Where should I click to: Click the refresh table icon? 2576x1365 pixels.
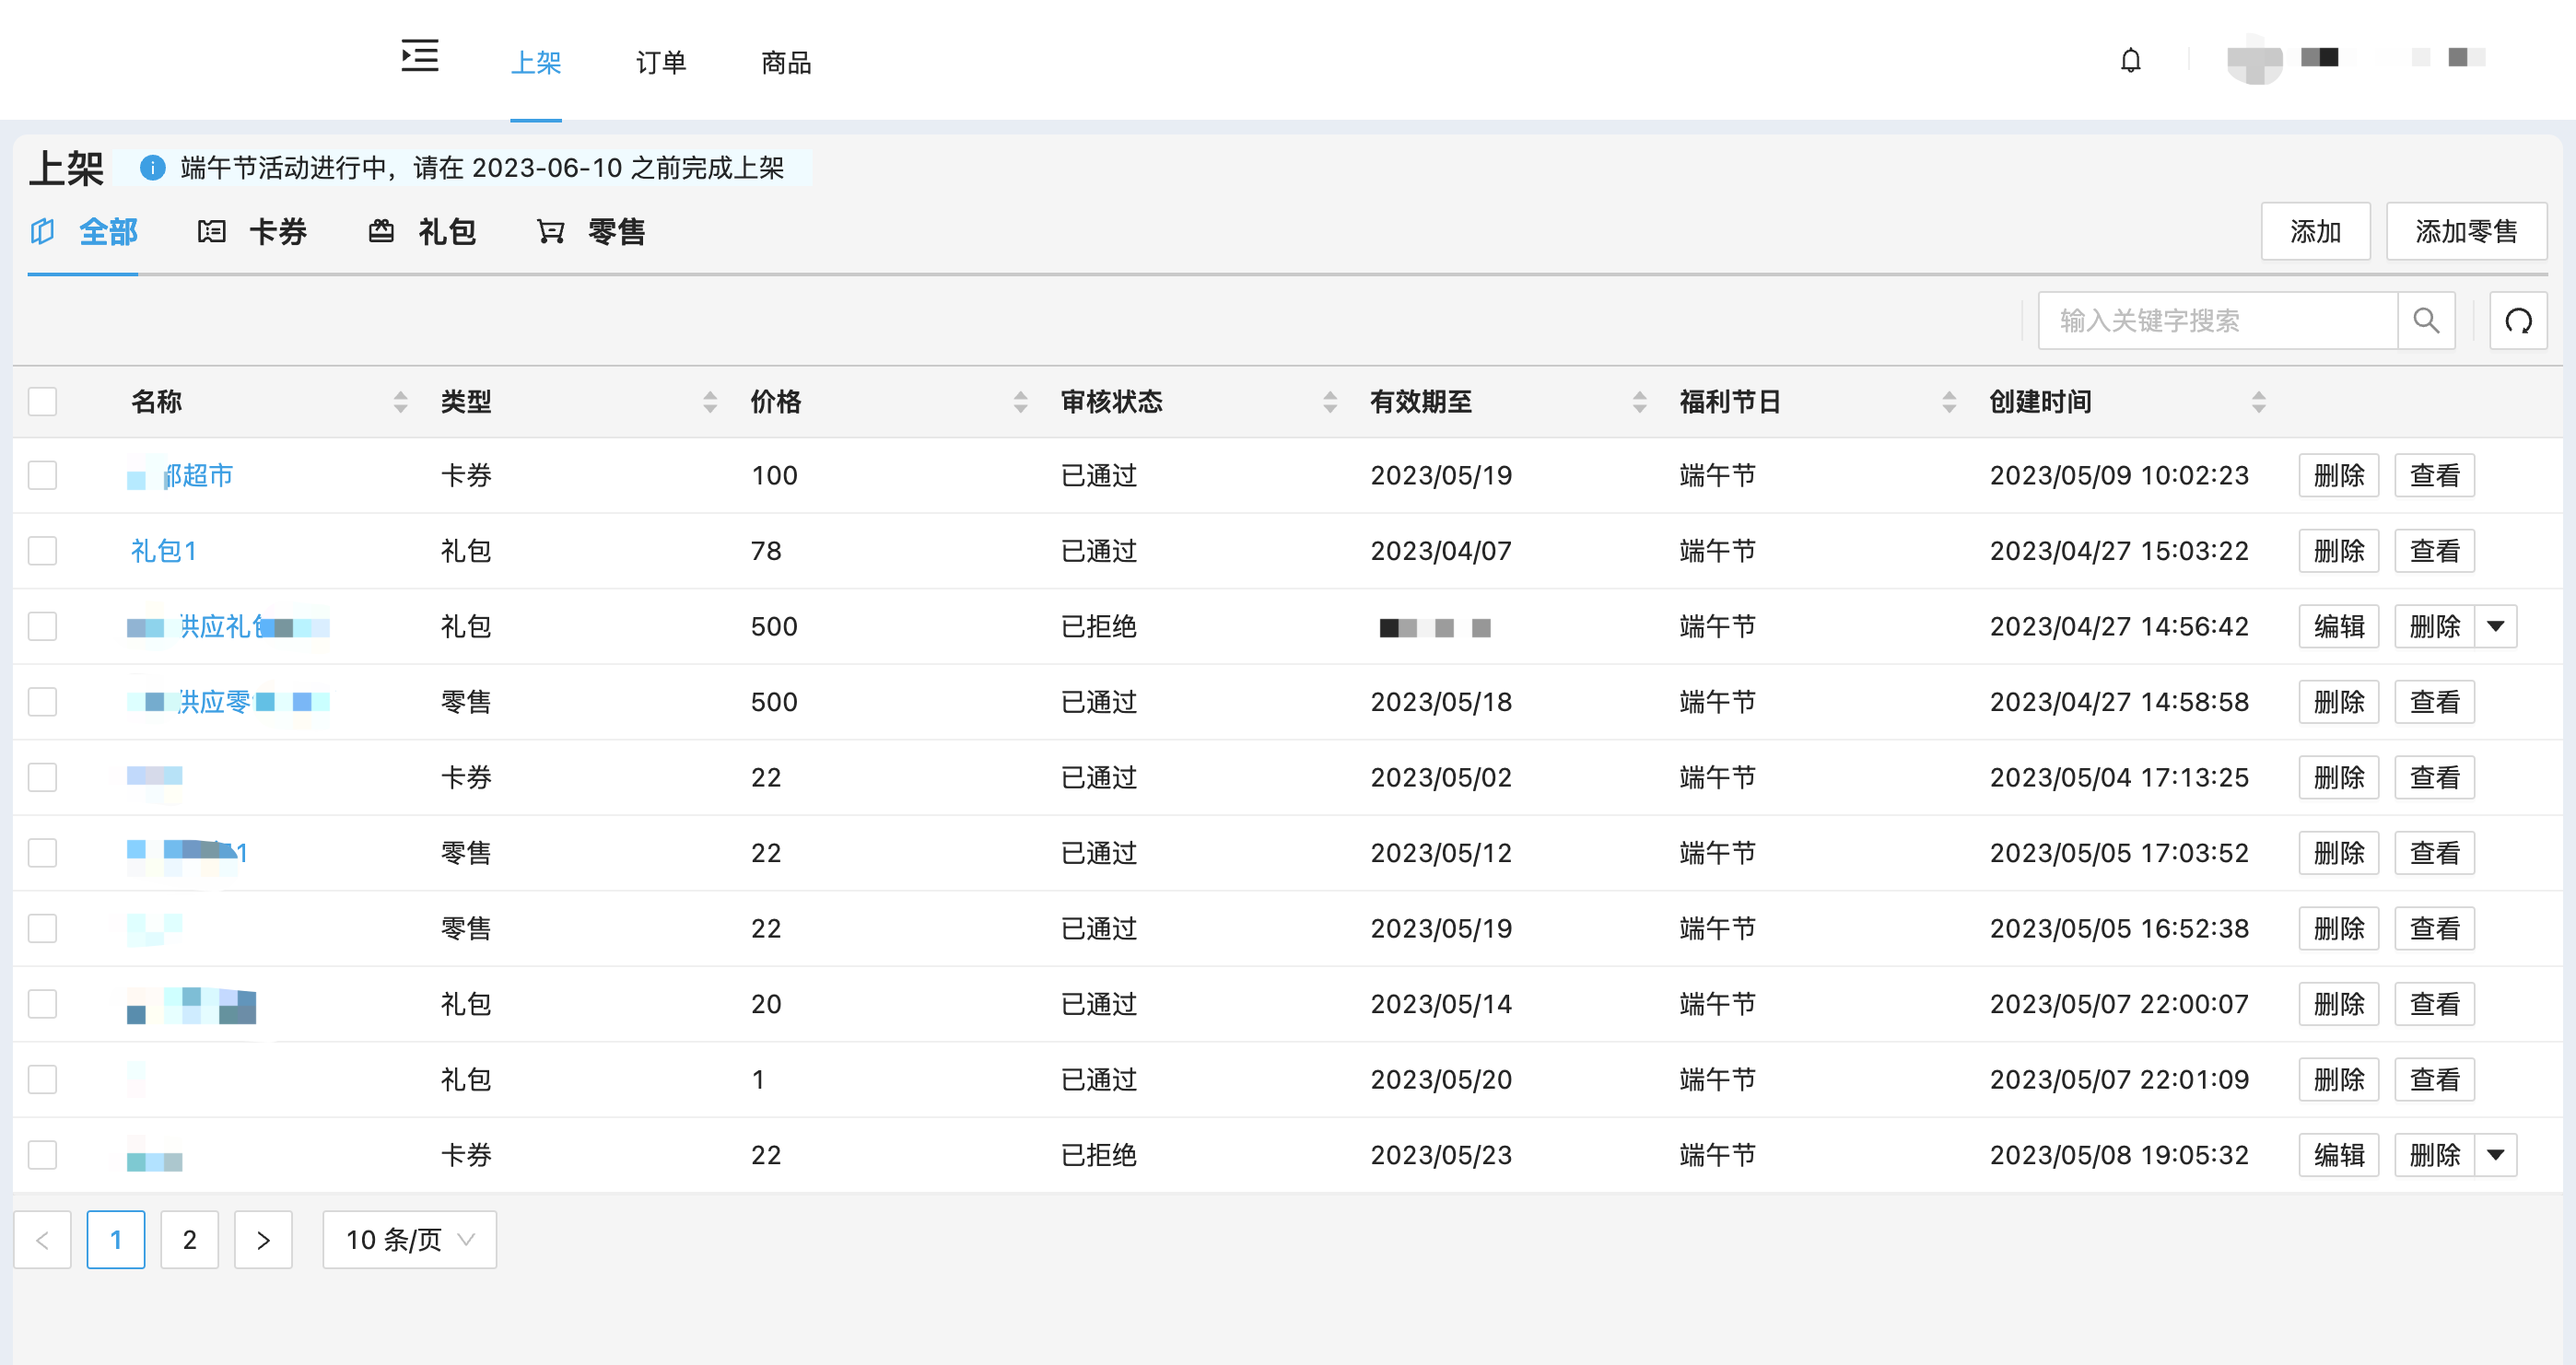click(x=2518, y=321)
